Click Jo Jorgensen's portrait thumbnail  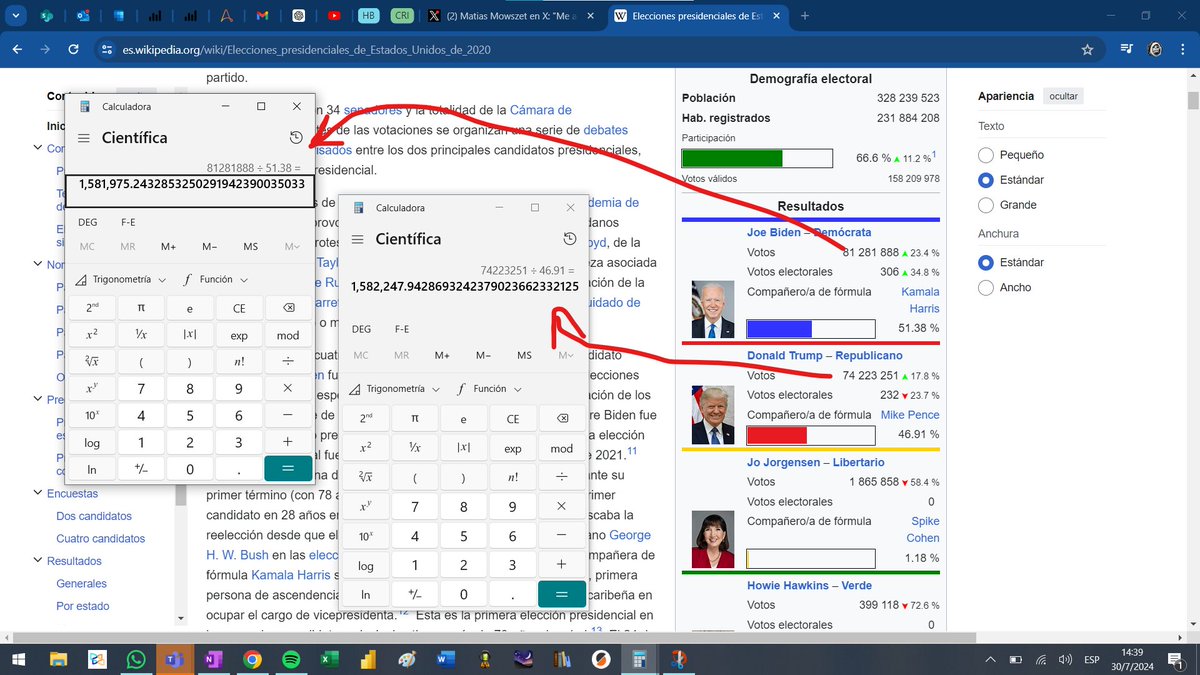coord(713,539)
